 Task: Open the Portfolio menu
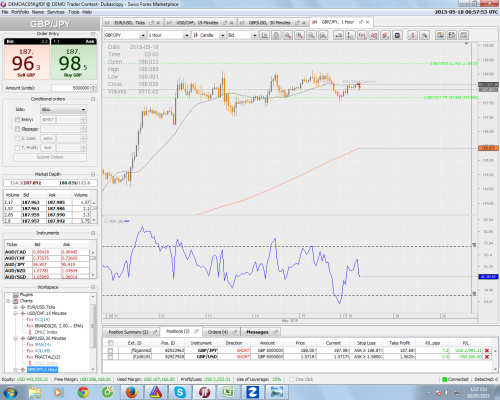click(x=20, y=12)
